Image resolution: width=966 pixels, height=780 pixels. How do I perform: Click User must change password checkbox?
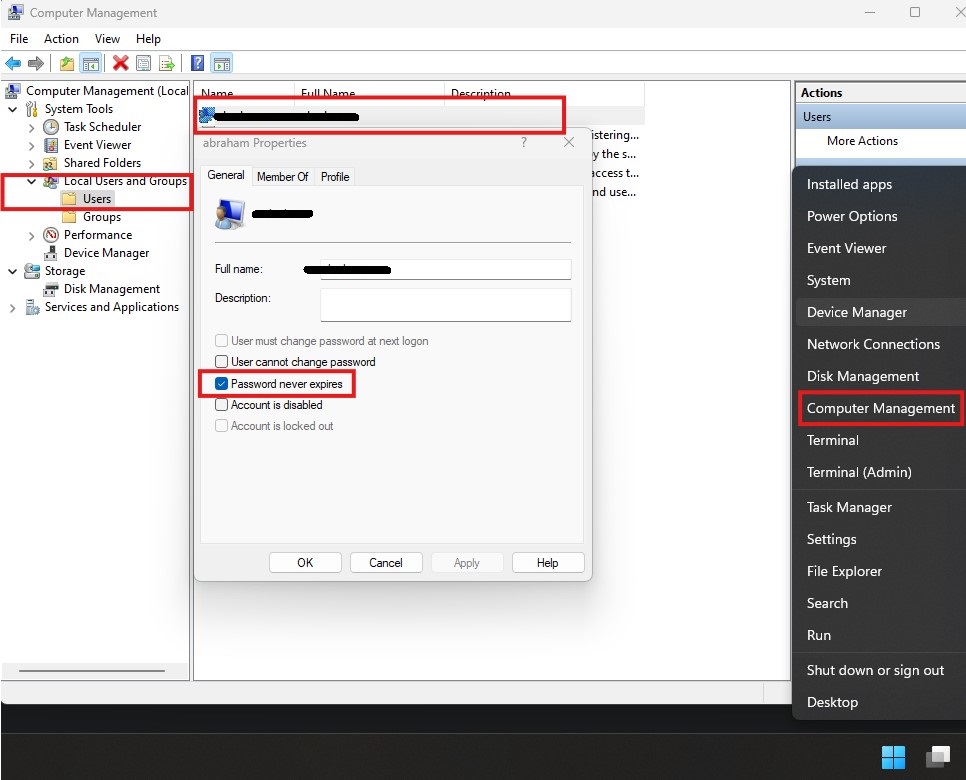click(x=221, y=341)
